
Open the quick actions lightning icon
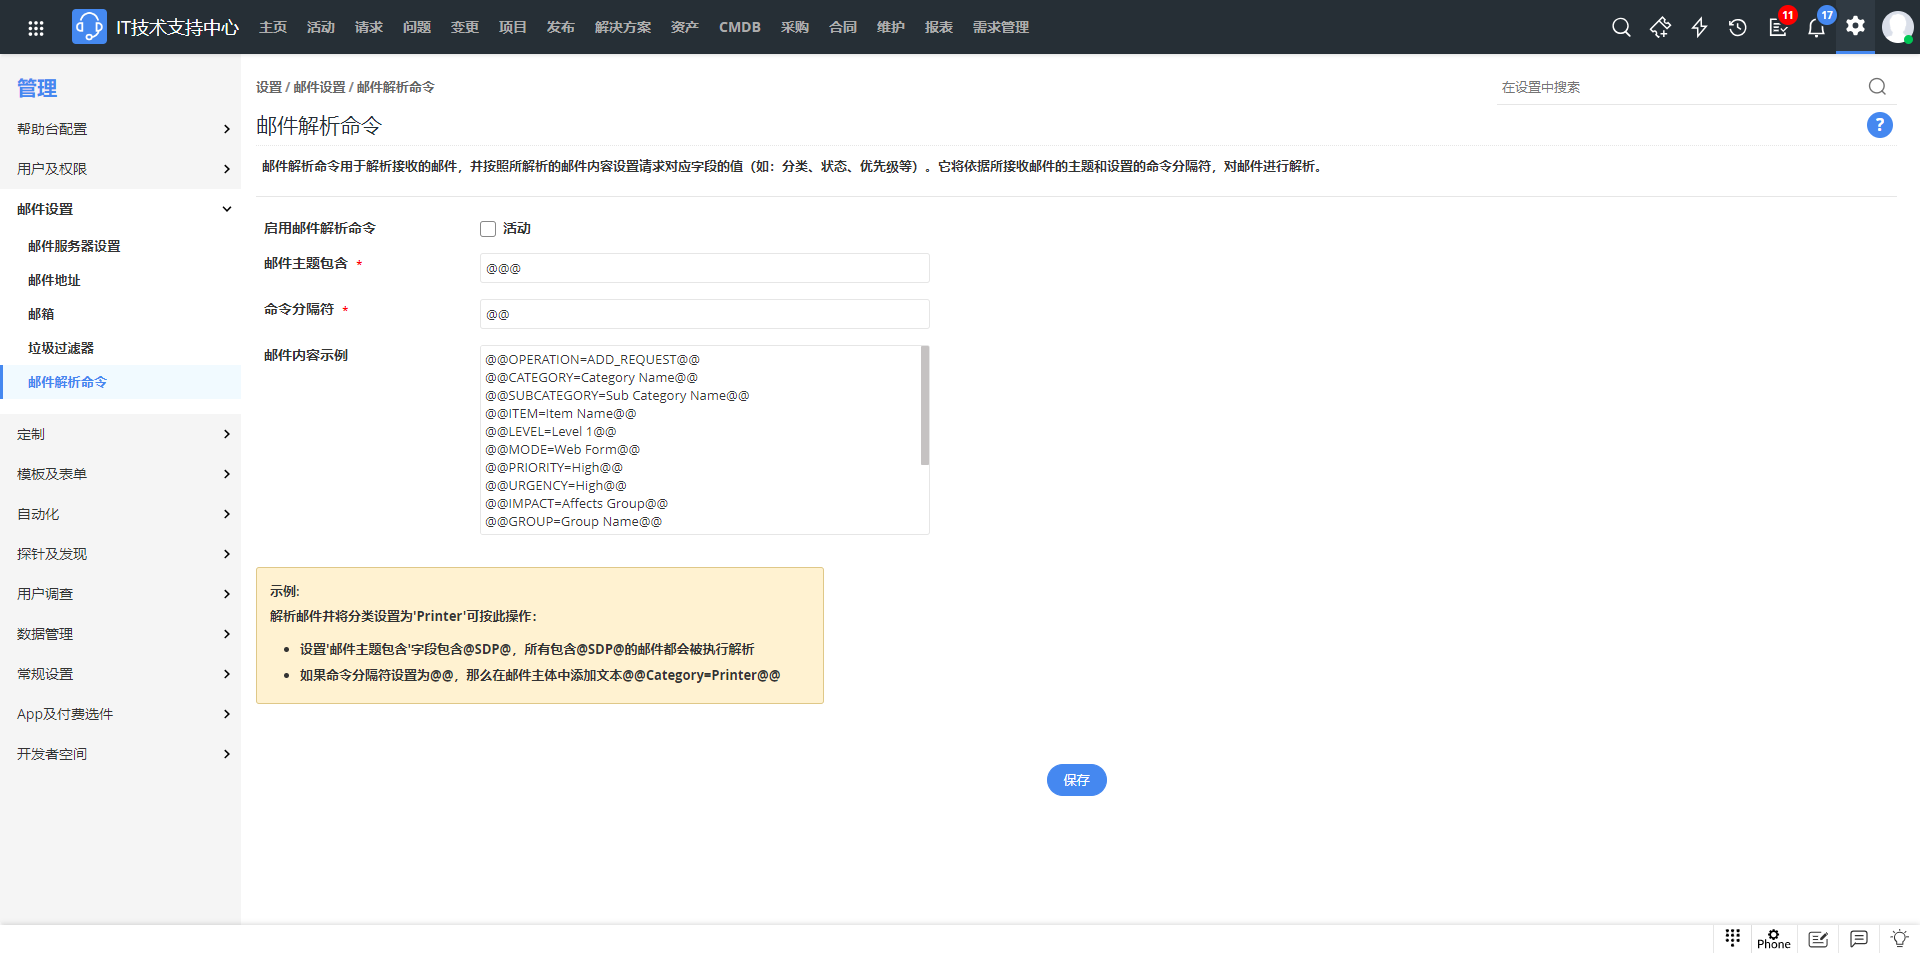[x=1699, y=28]
